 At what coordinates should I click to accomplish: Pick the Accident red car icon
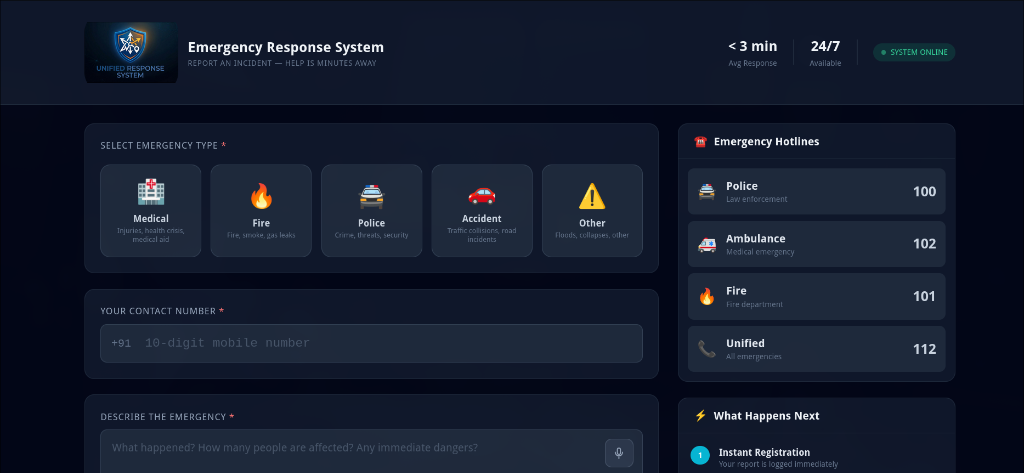pos(482,194)
